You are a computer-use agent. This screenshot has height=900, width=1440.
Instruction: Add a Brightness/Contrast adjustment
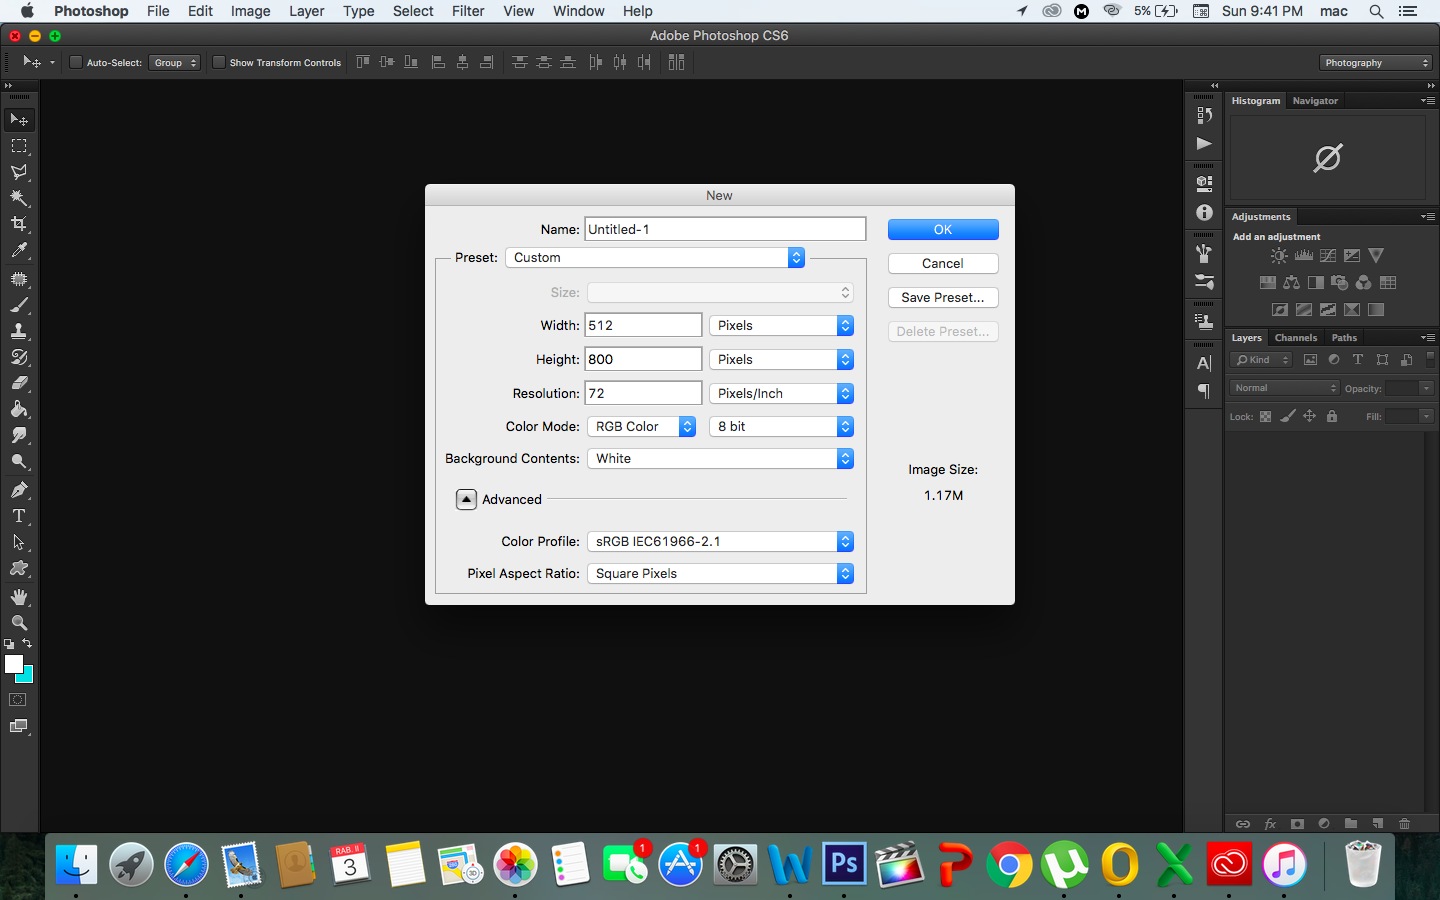1279,256
